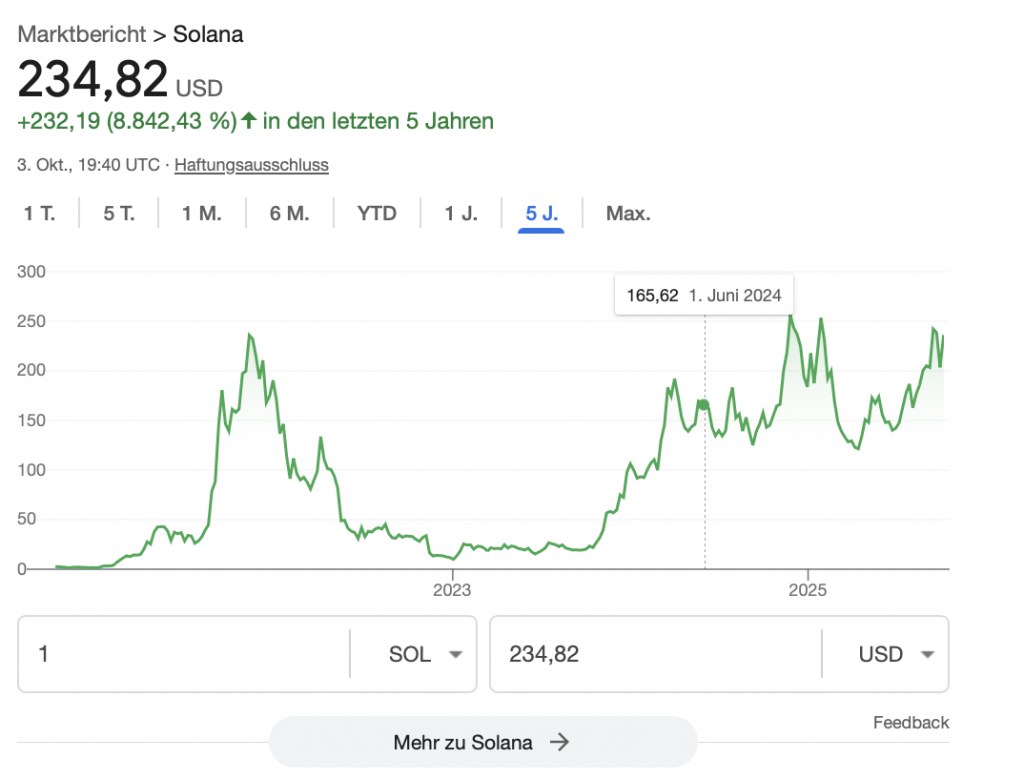Open the SOL currency dropdown
Viewport: 1024px width, 779px height.
pyautogui.click(x=425, y=655)
